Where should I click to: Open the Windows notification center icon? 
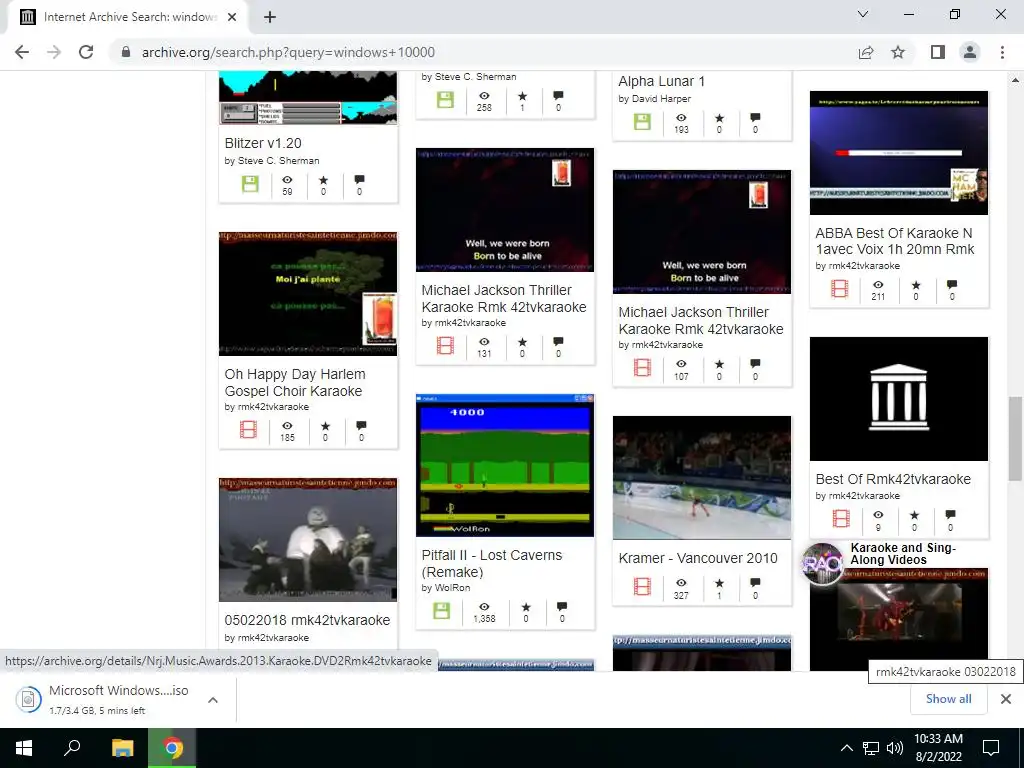tap(991, 748)
